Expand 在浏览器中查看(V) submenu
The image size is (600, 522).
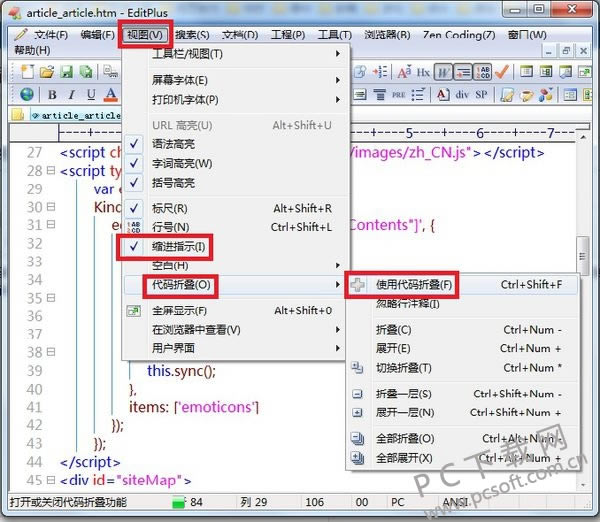(x=235, y=330)
